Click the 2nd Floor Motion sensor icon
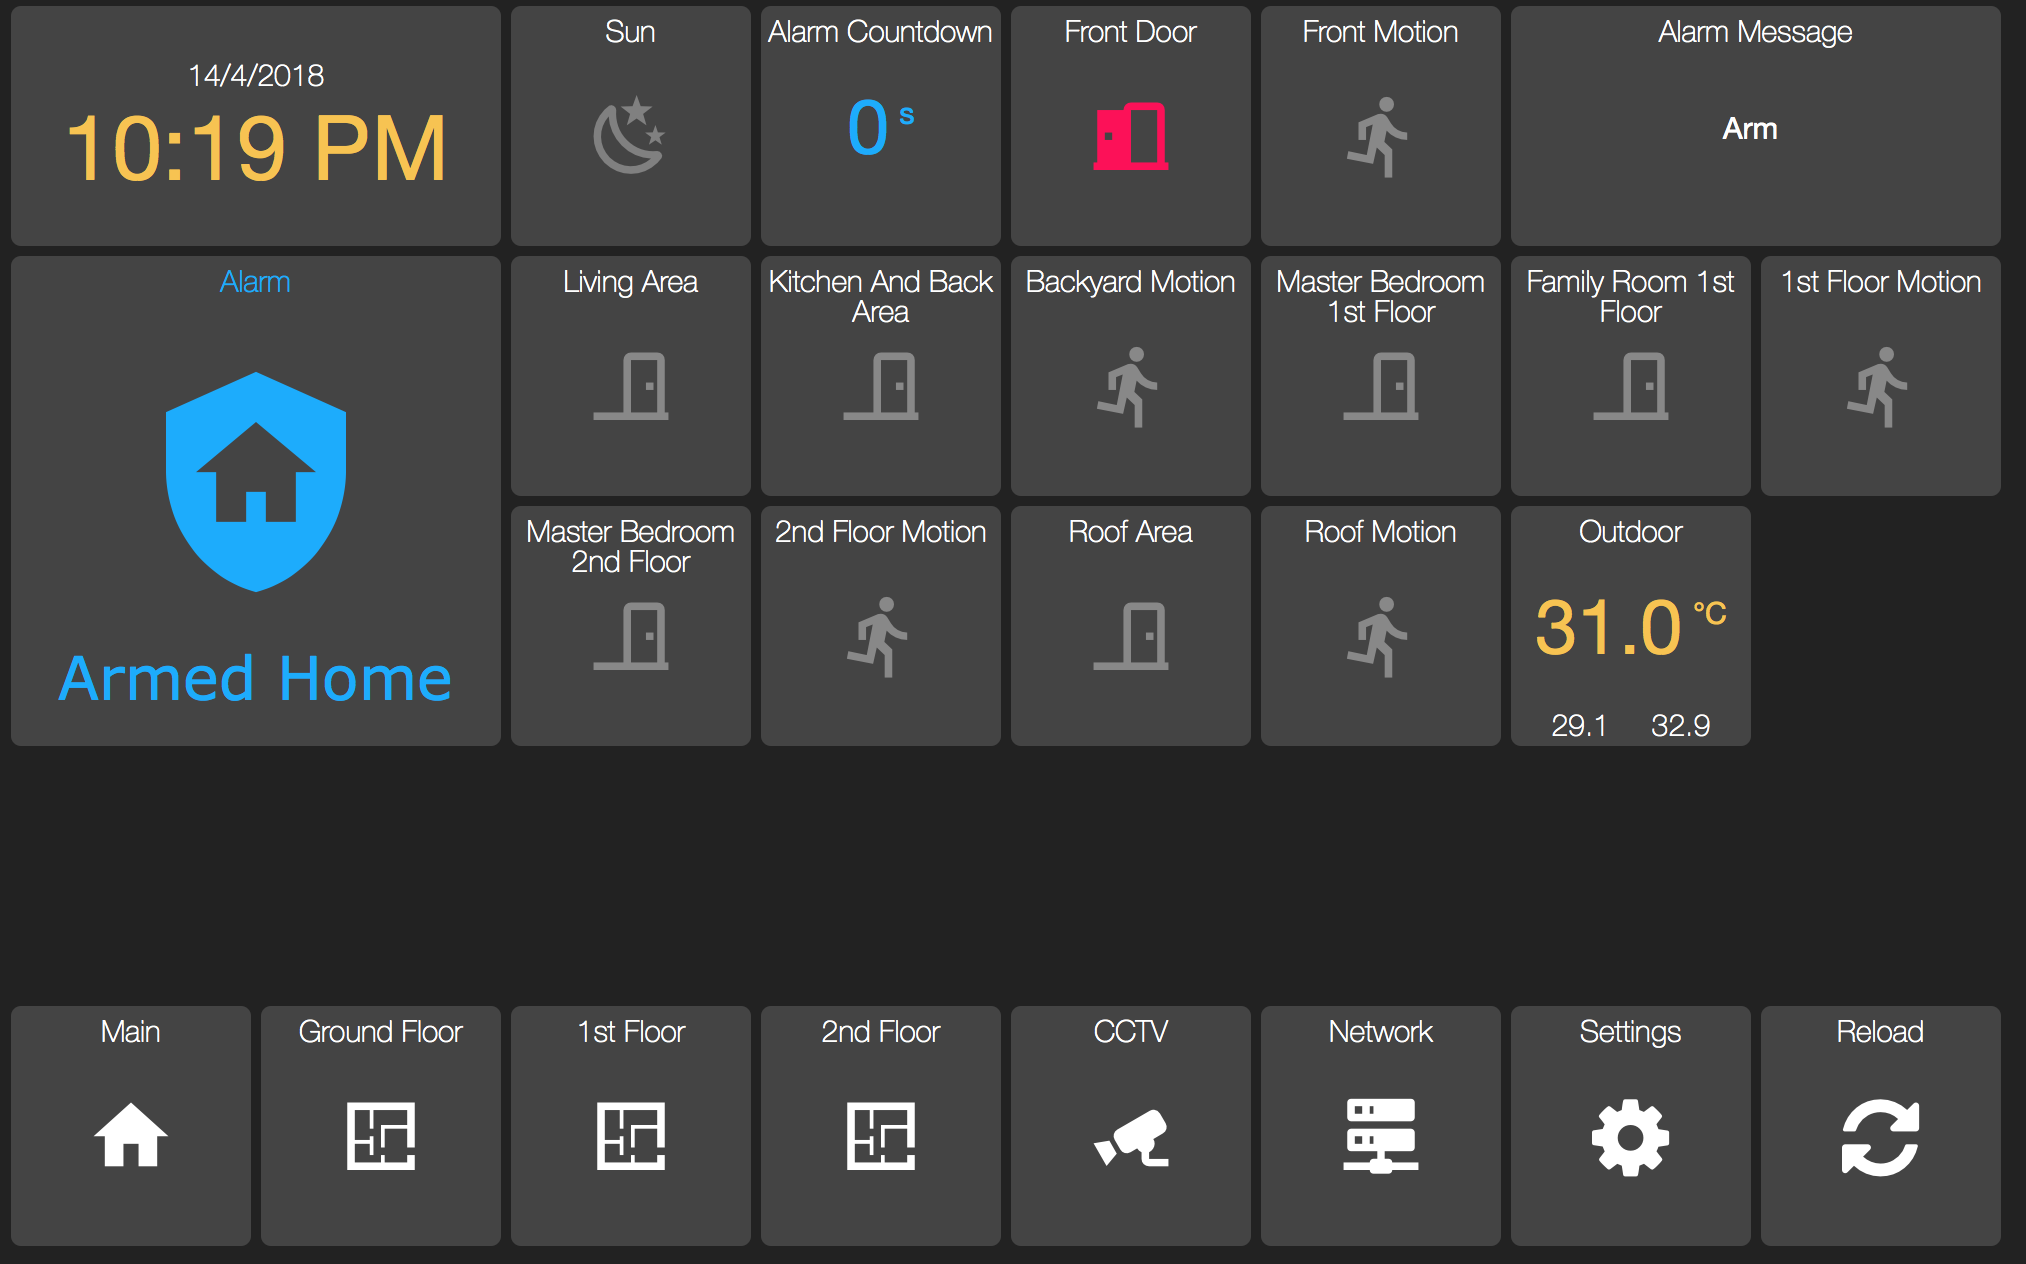The width and height of the screenshot is (2026, 1264). [x=879, y=637]
